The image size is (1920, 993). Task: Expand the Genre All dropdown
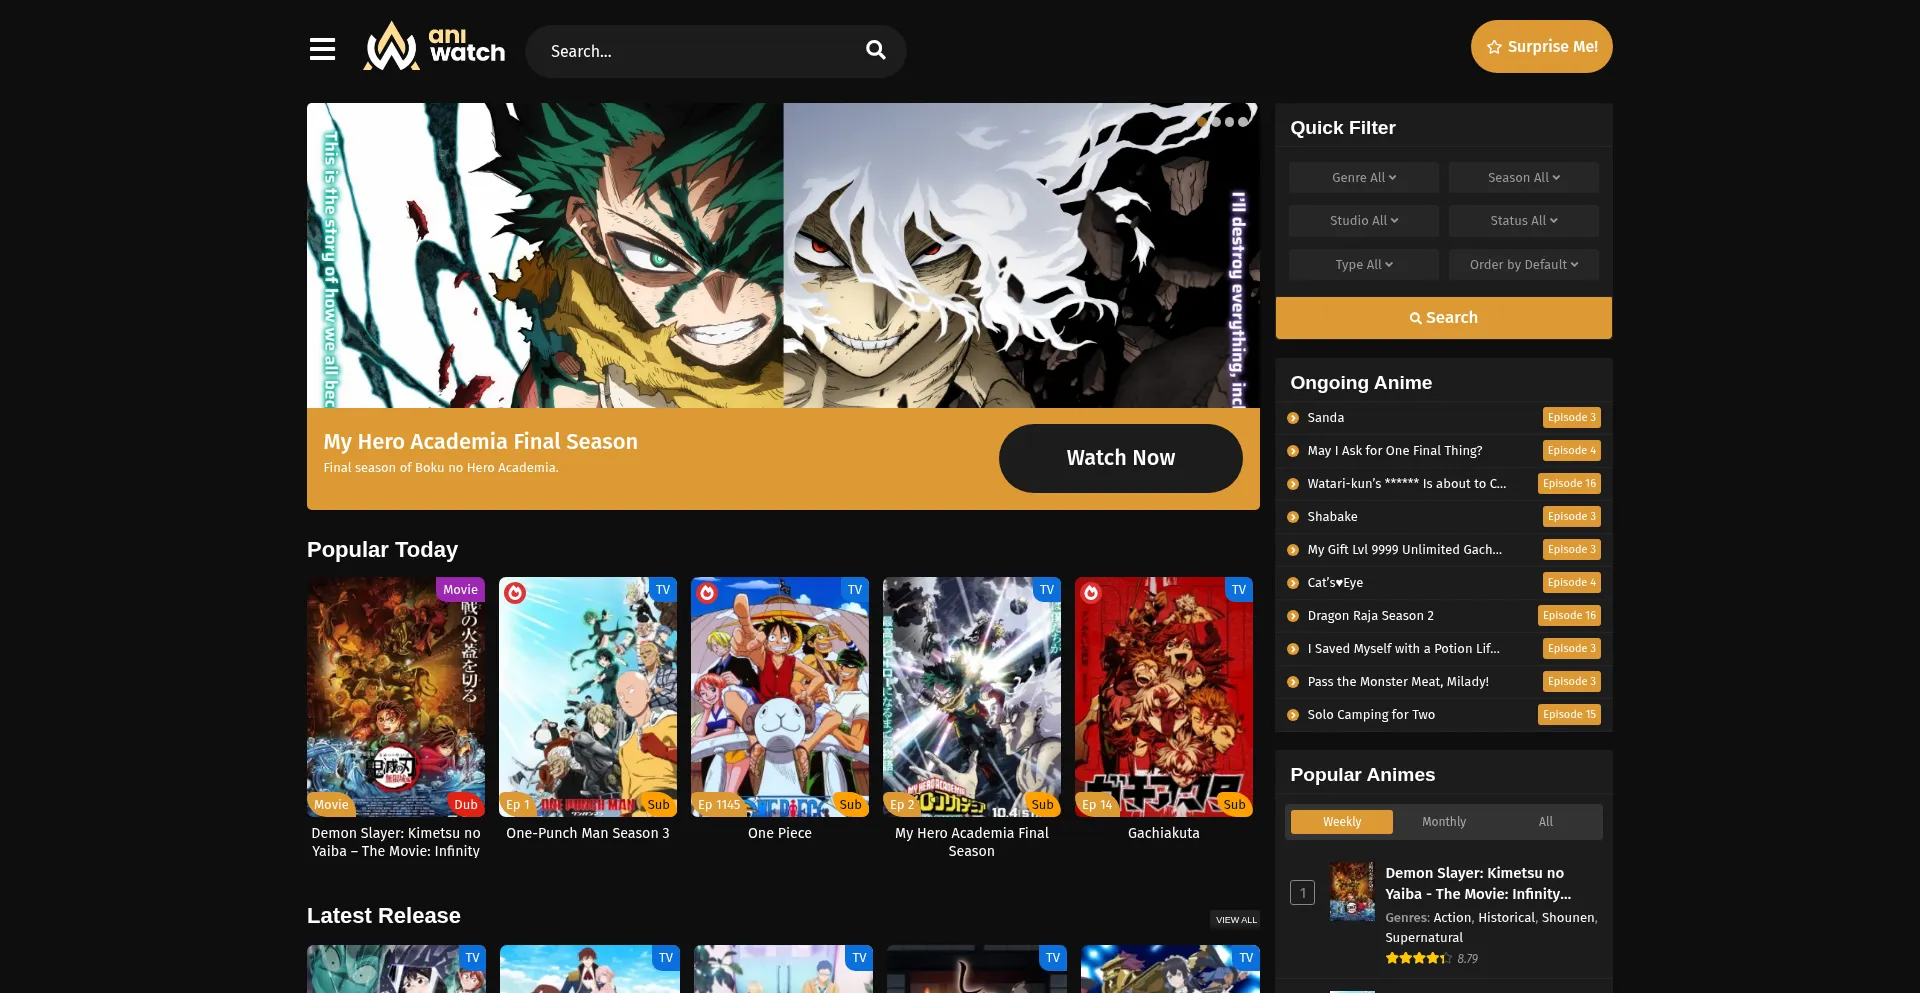tap(1363, 178)
